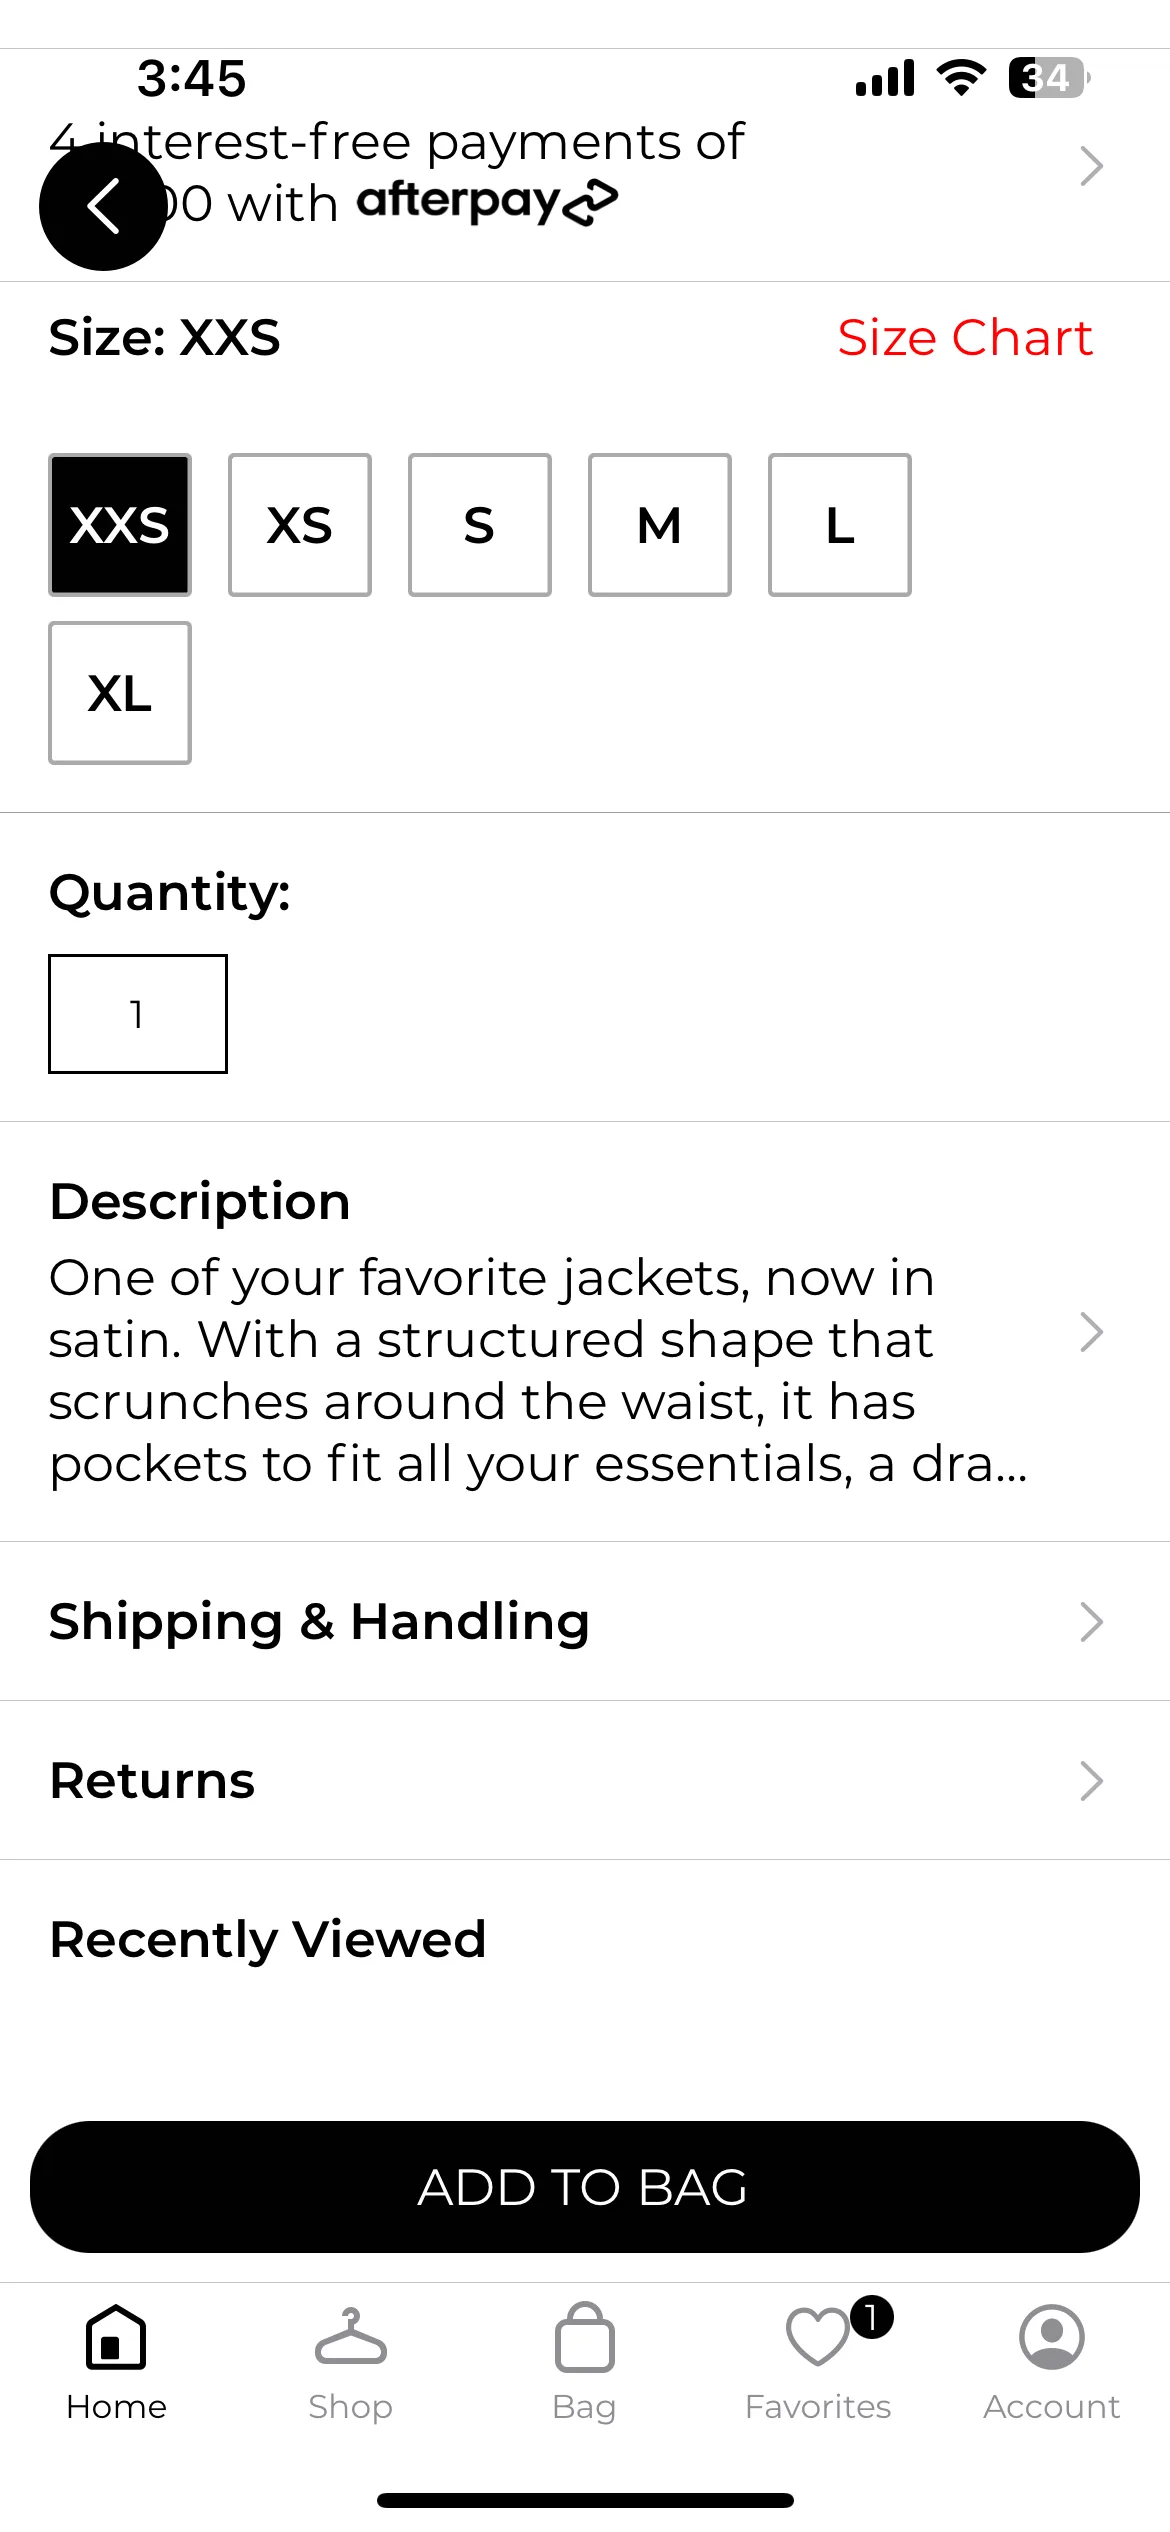Open the Shop hanger icon

350,2337
